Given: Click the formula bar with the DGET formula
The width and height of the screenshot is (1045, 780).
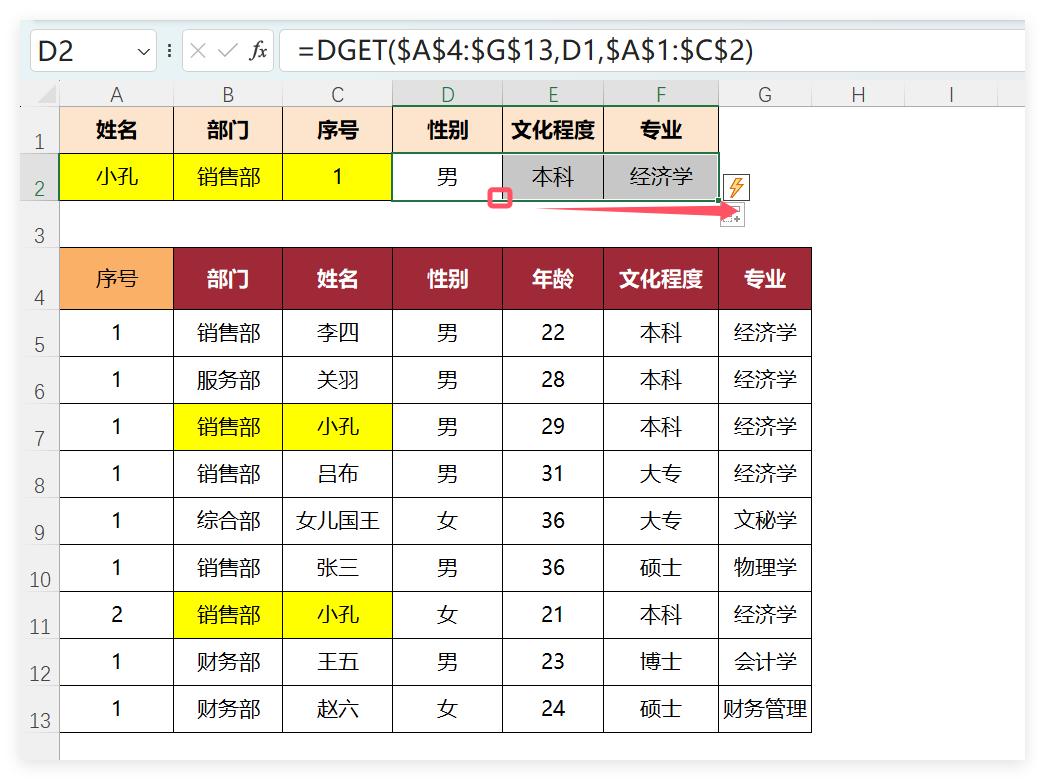Looking at the screenshot, I should (x=652, y=51).
